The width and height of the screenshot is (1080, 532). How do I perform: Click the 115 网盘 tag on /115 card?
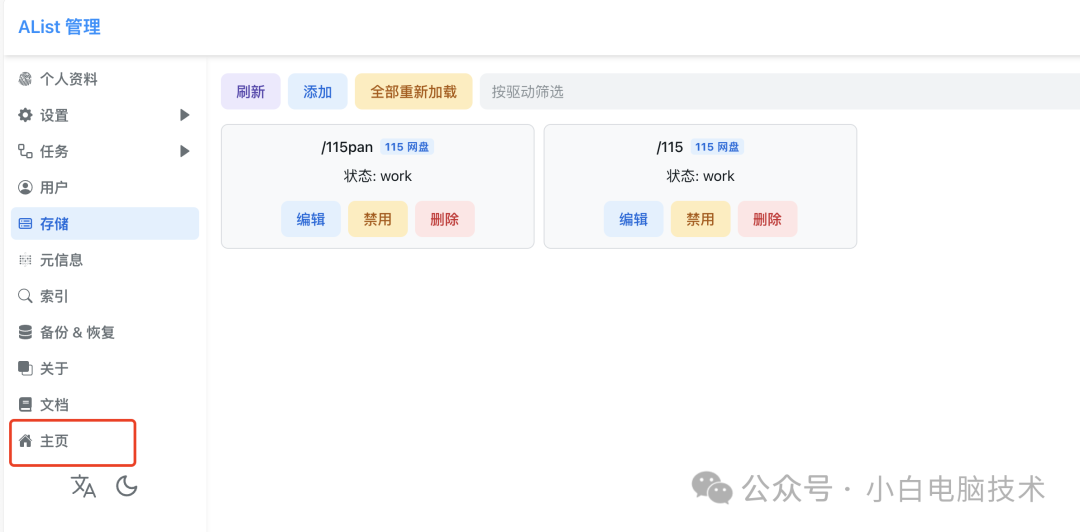click(717, 147)
